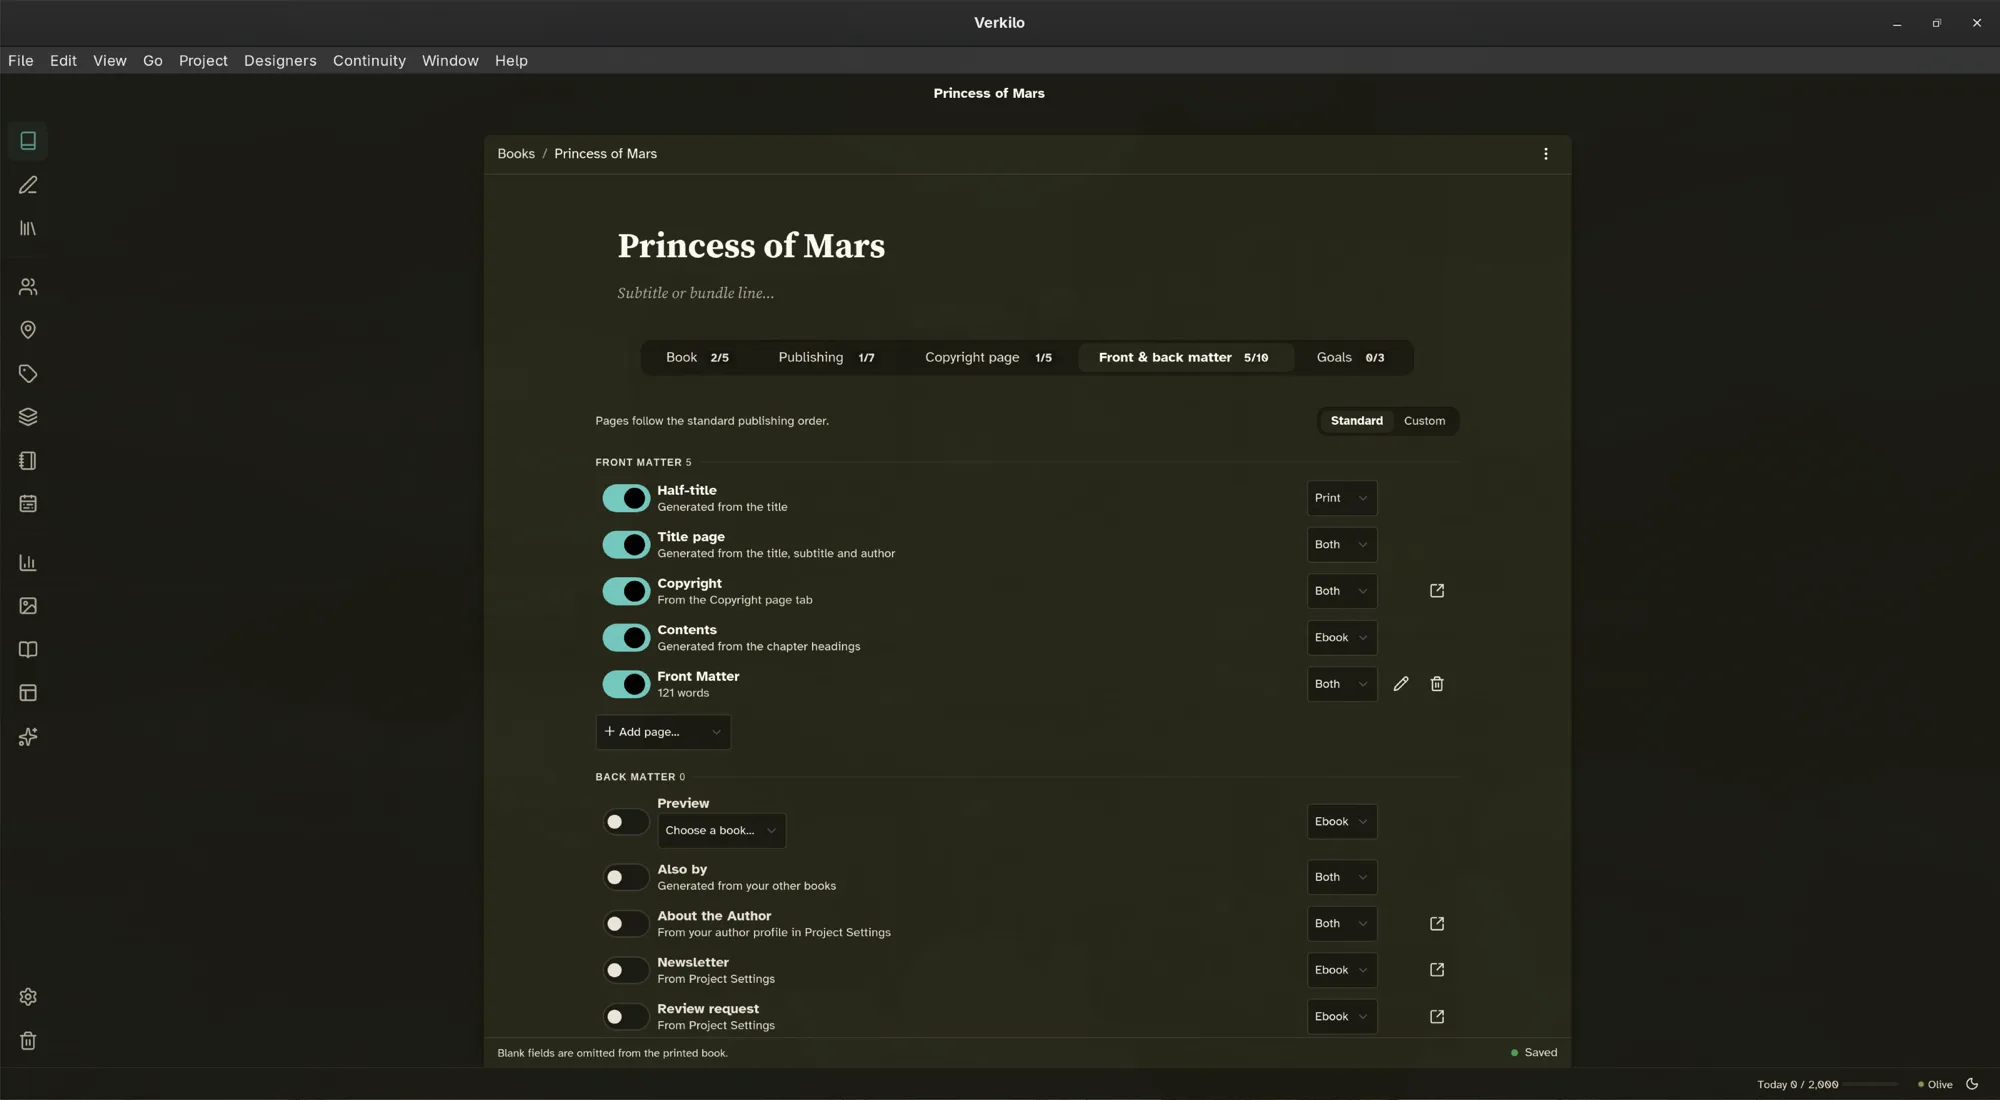Click the Olive theme indicator

click(x=1935, y=1085)
